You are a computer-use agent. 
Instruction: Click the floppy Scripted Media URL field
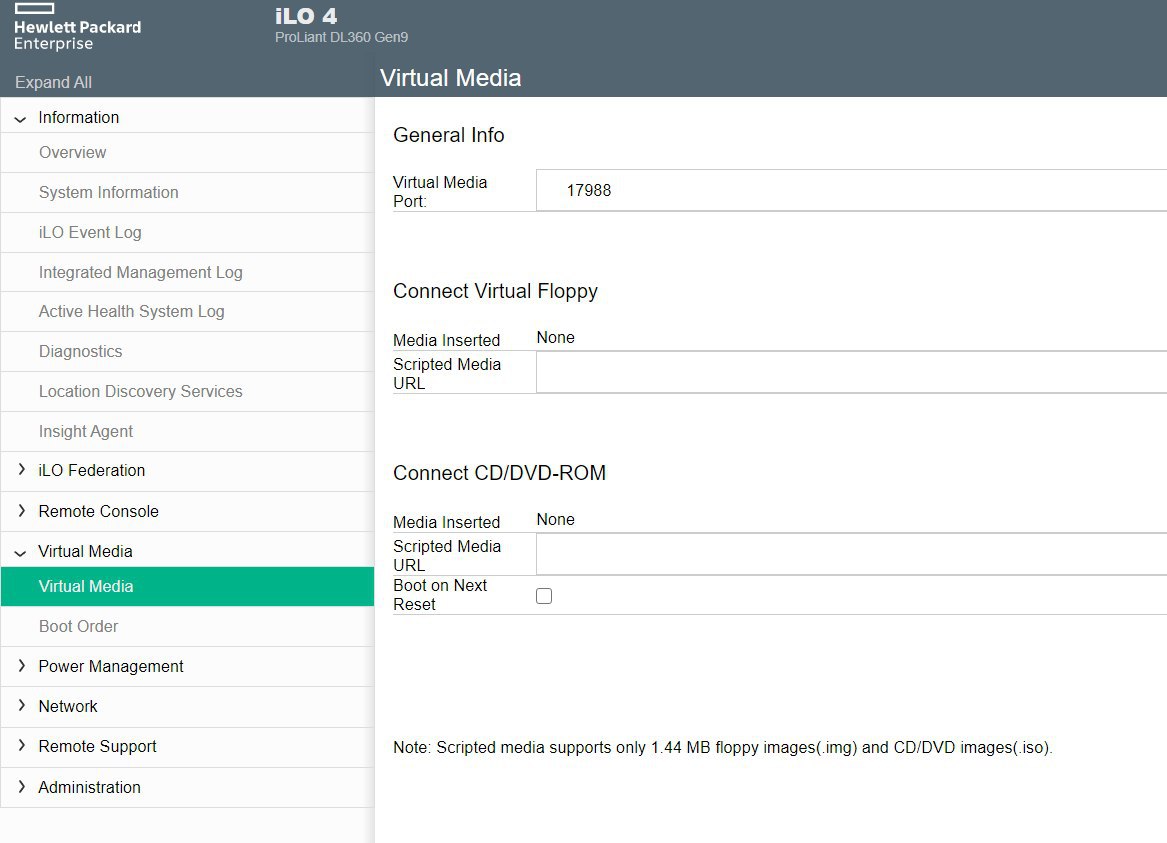click(x=851, y=373)
